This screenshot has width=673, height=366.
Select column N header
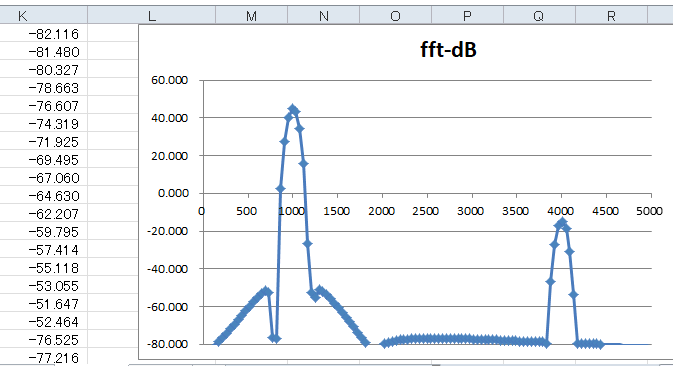323,16
